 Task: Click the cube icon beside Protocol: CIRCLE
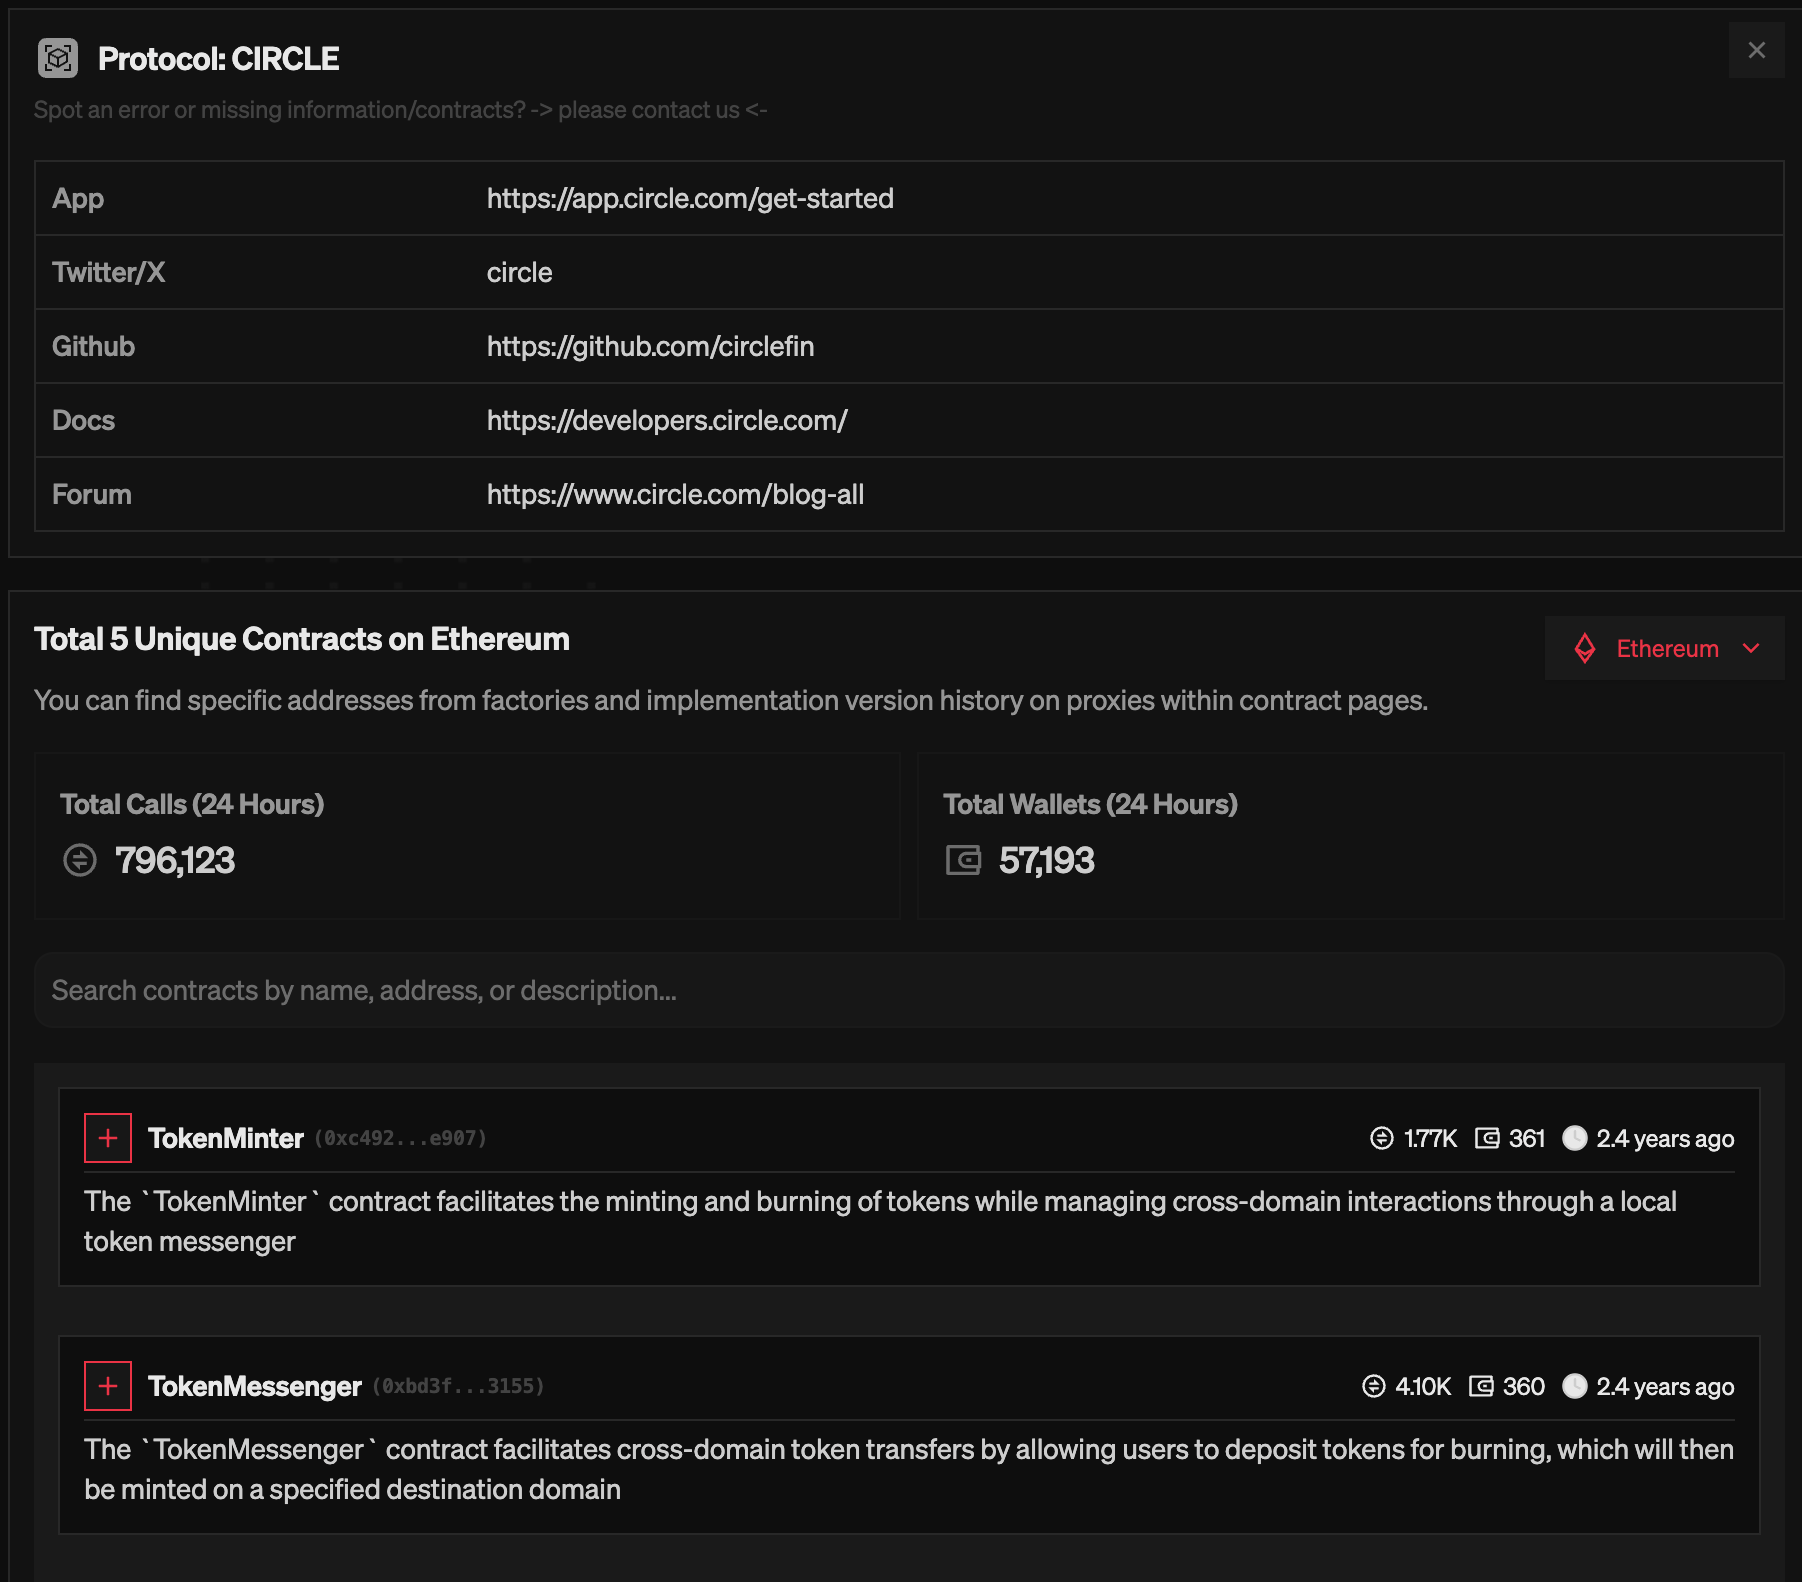60,59
